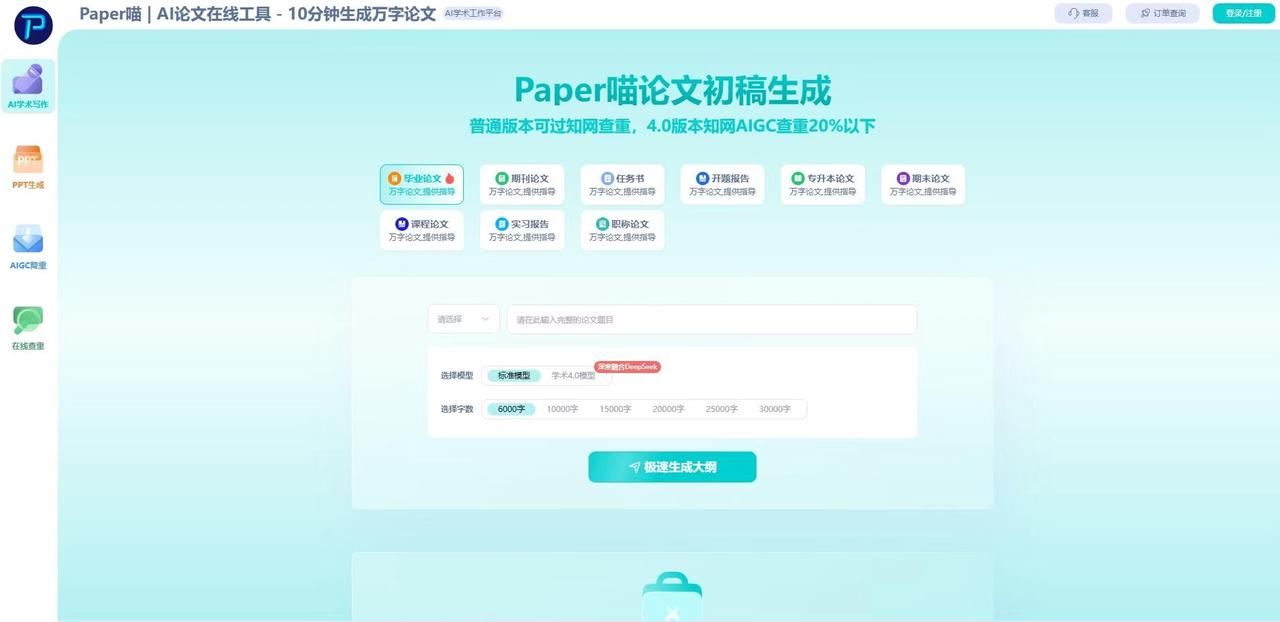
Task: Click the 专升本论文 green icon
Action: point(798,178)
